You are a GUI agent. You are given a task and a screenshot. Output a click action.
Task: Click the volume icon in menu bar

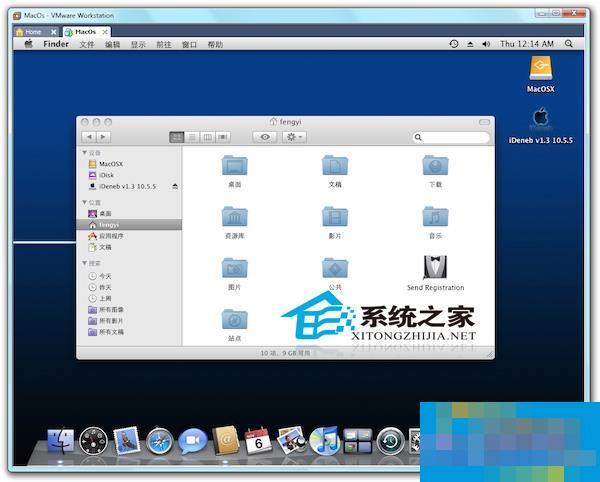[486, 44]
